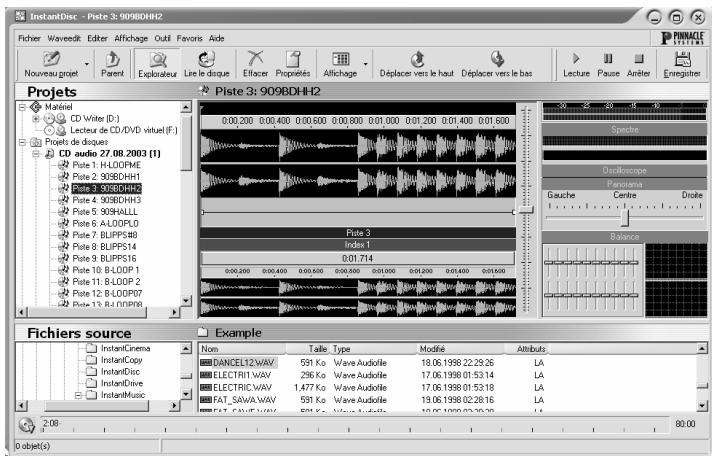Select track Piste 7: BLIPPS#8
The height and width of the screenshot is (456, 712).
pyautogui.click(x=105, y=235)
